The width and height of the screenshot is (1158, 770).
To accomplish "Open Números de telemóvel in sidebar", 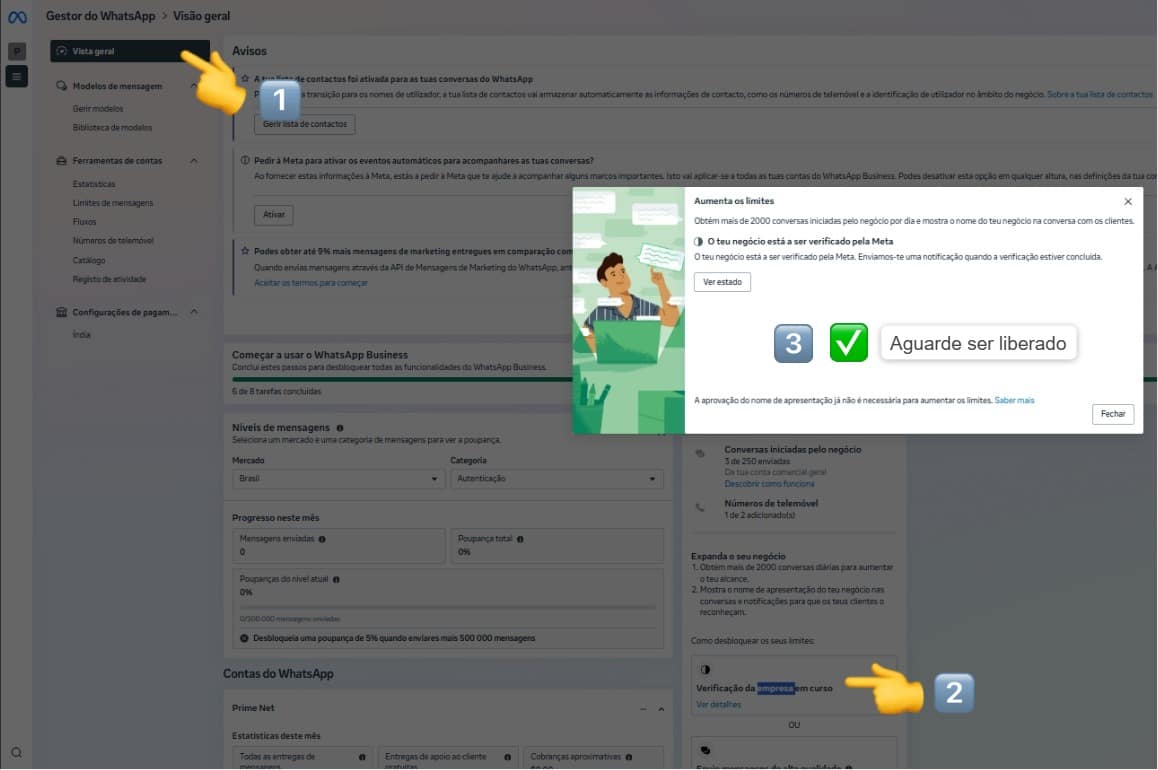I will pyautogui.click(x=113, y=241).
